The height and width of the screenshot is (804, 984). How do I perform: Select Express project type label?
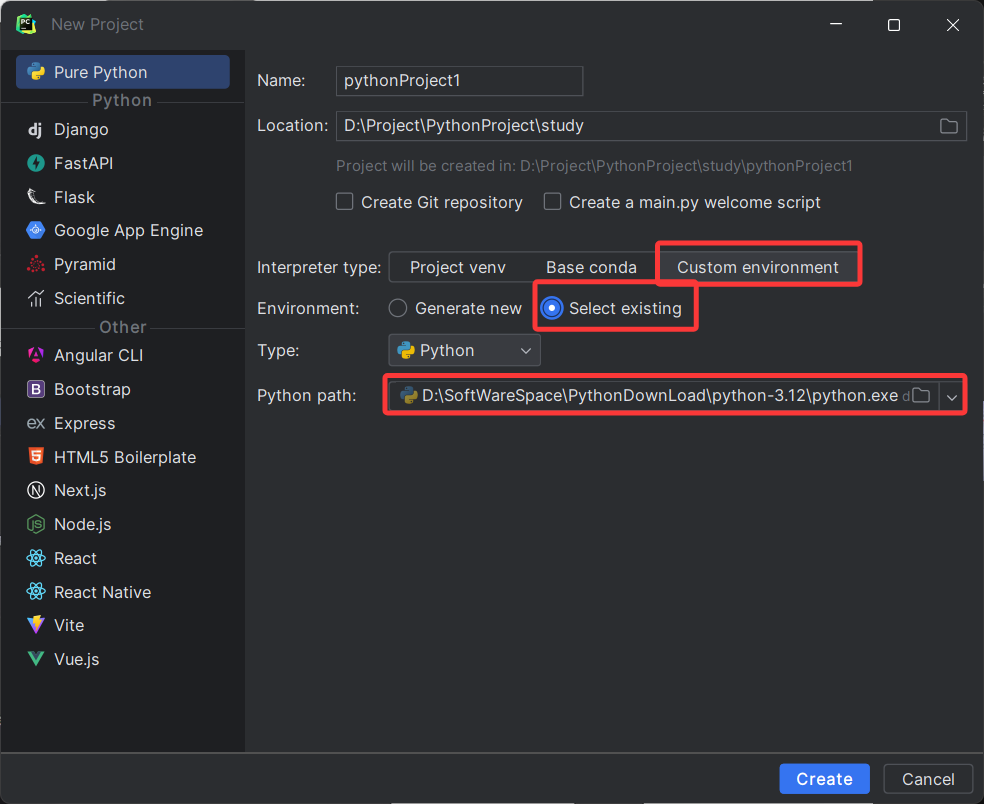85,423
